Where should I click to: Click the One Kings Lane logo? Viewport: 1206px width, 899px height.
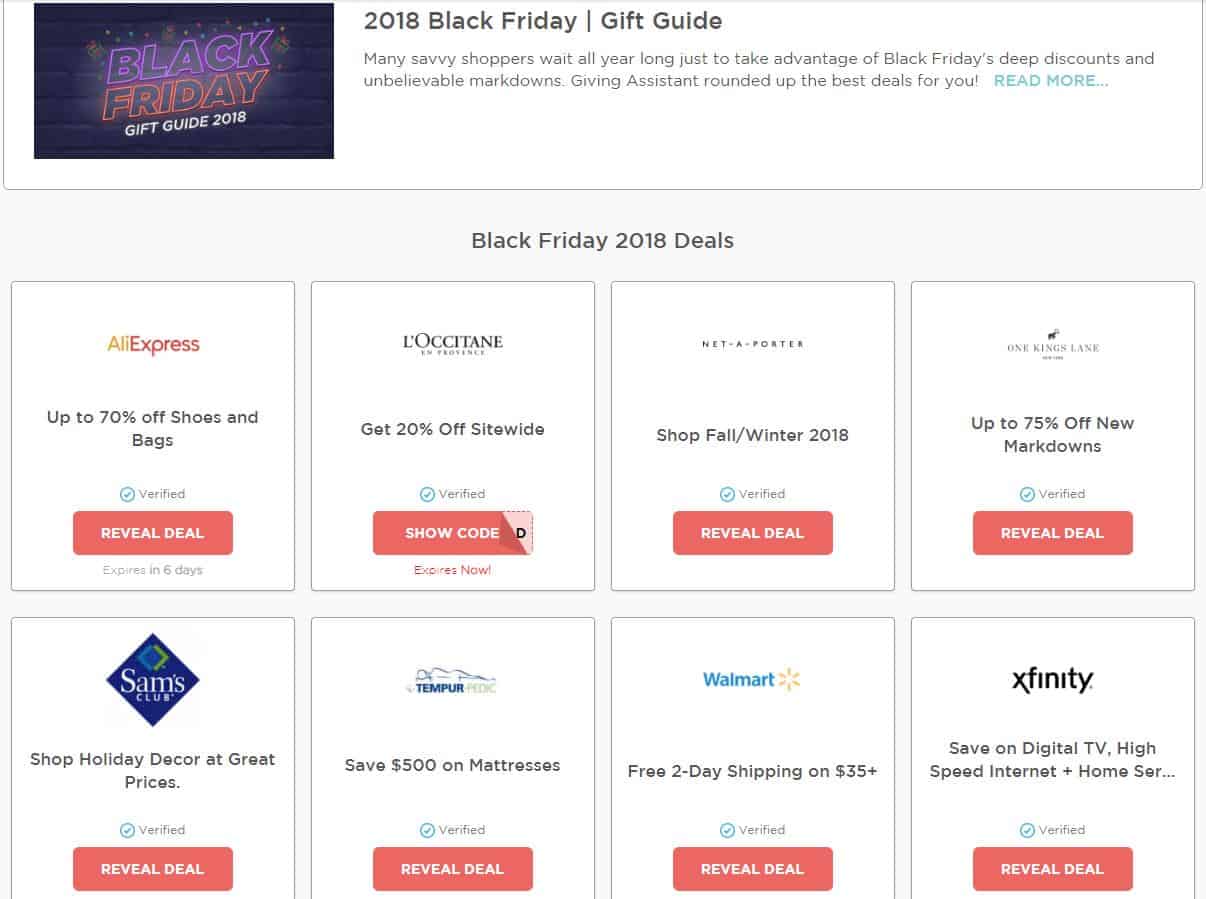1052,345
